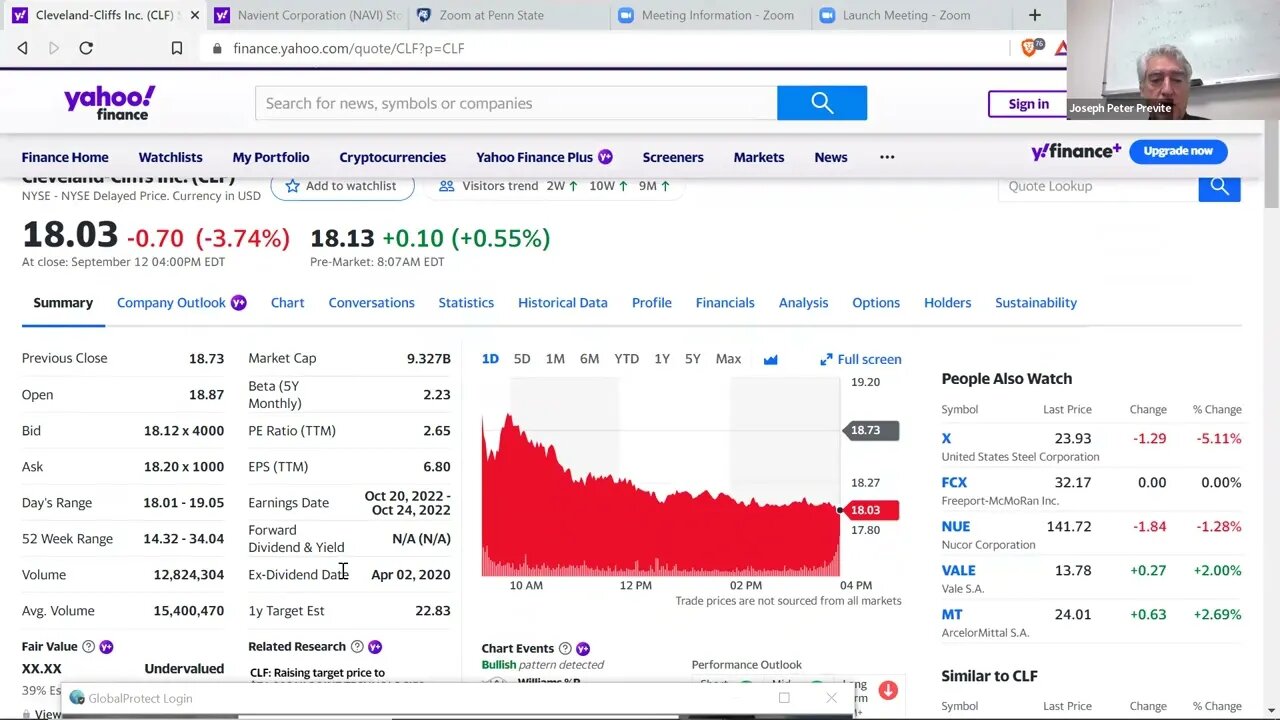Click the Brave shields lion icon
Viewport: 1280px width, 720px height.
(x=1029, y=47)
